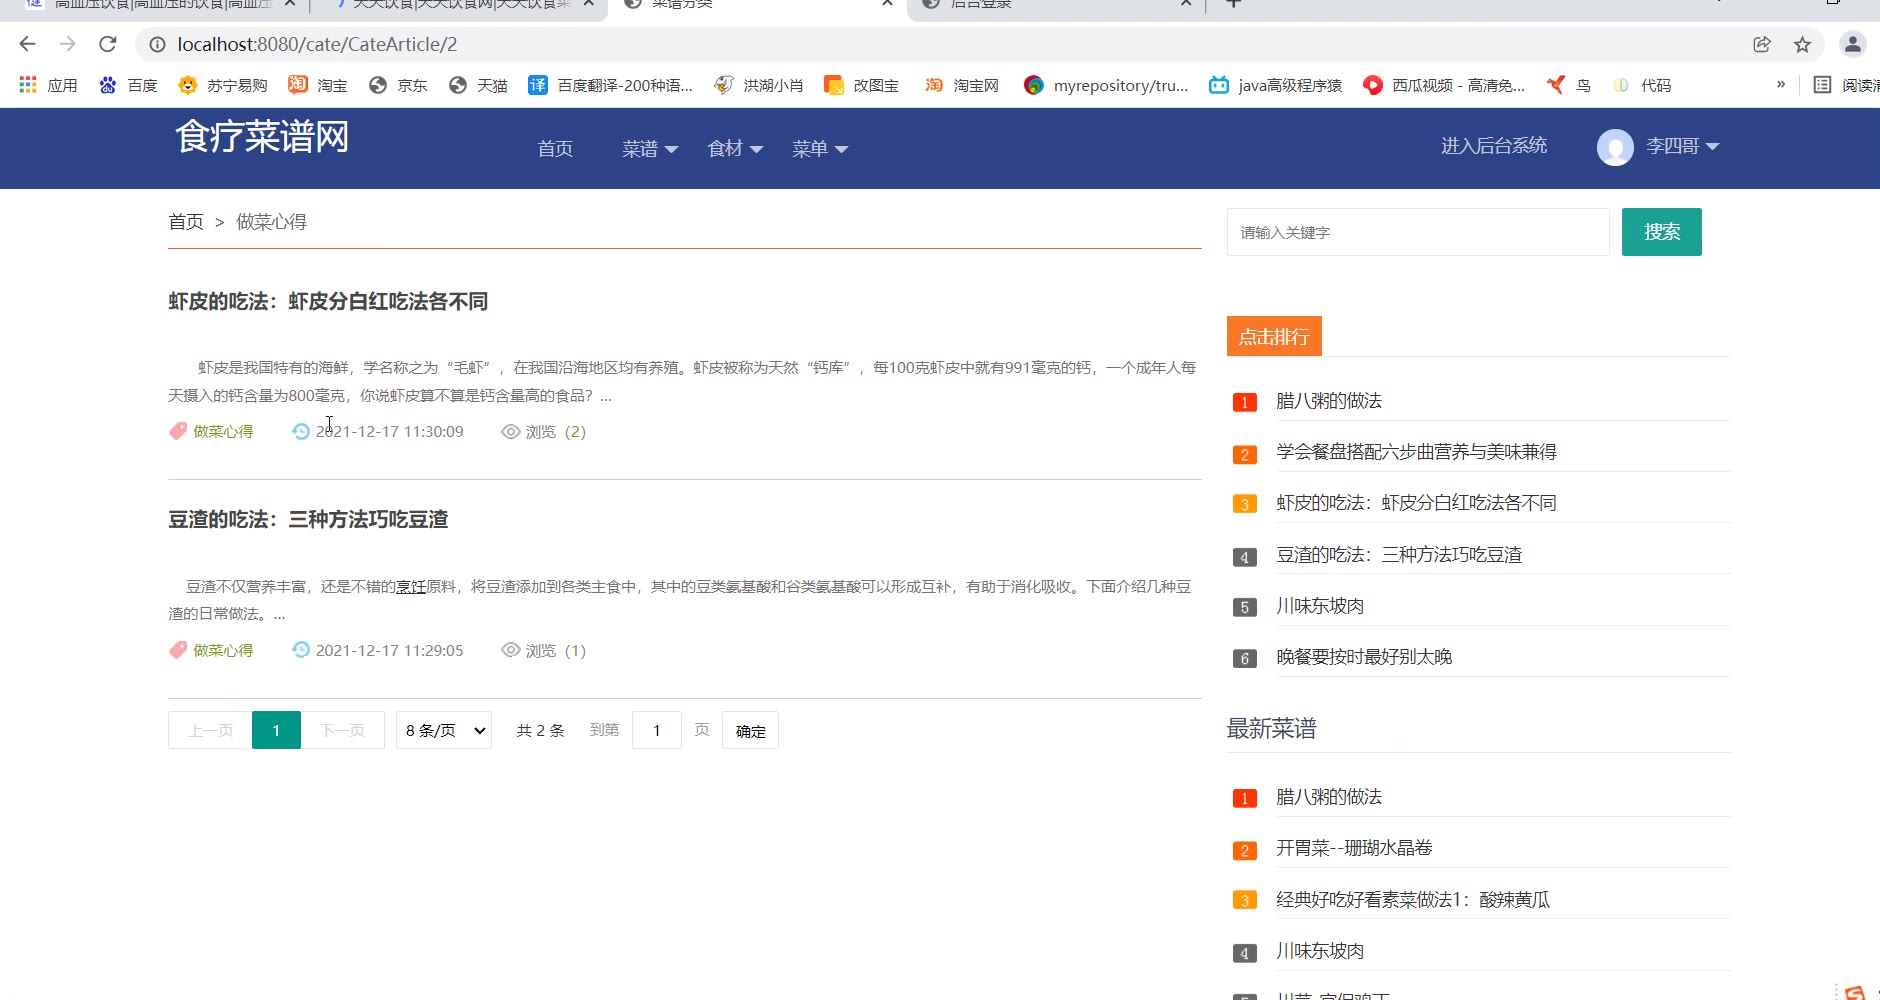Open the 8 条/页 page size selector
Viewport: 1880px width, 1000px height.
444,731
